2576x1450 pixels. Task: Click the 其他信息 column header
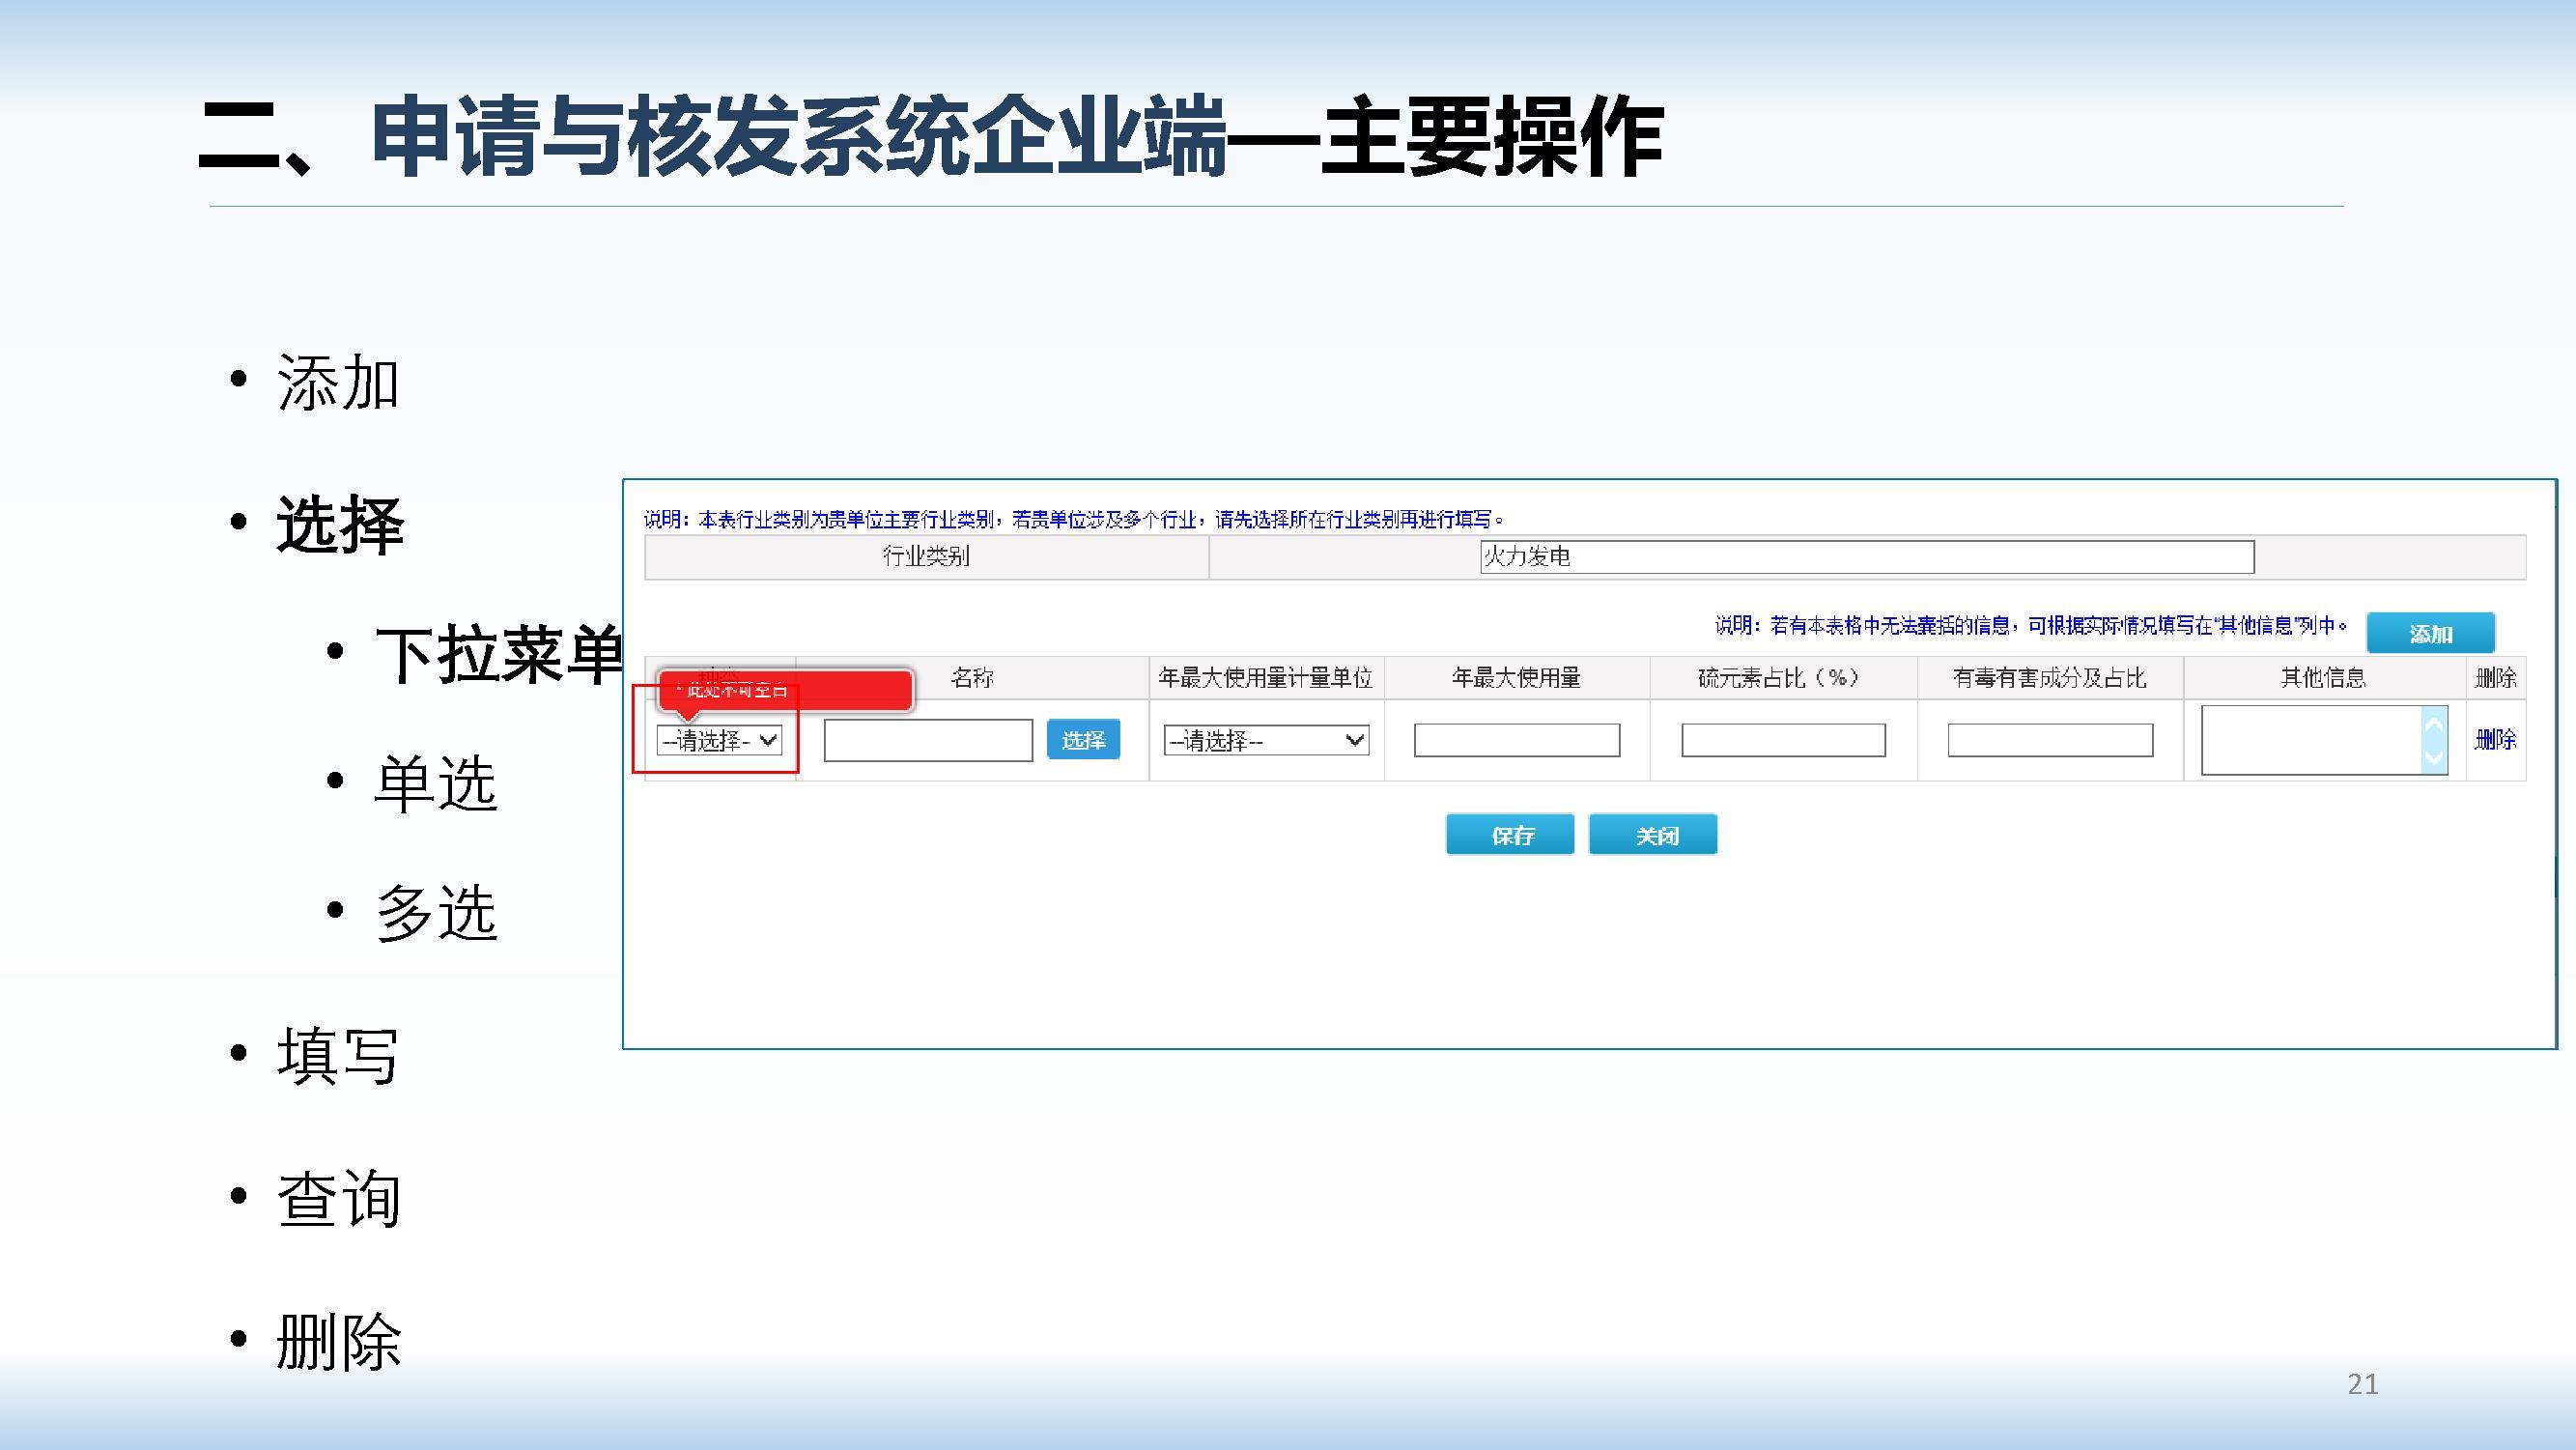point(2323,679)
